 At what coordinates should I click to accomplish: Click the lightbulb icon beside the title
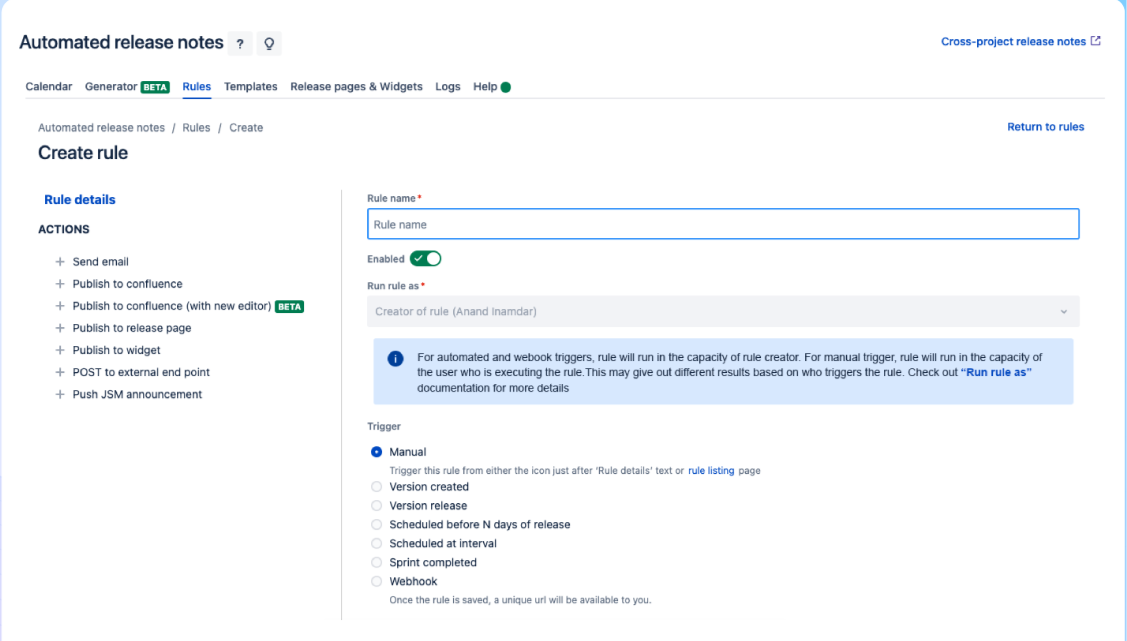(268, 44)
